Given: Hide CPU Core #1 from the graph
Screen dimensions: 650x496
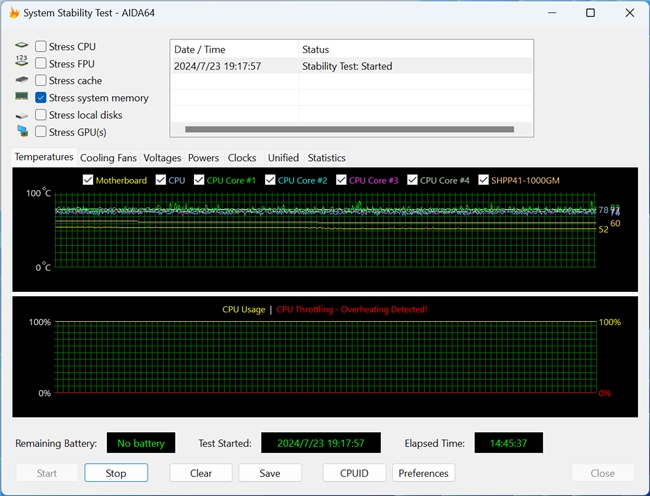Looking at the screenshot, I should pos(199,180).
